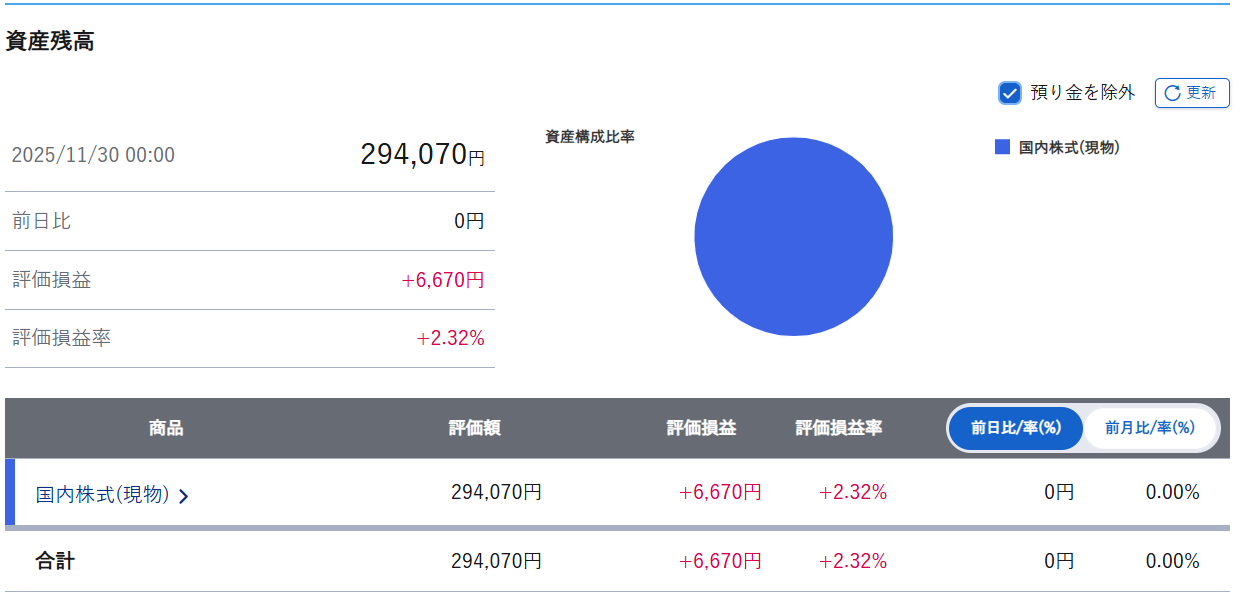
Task: Click the 評価額 column header
Action: (x=474, y=428)
